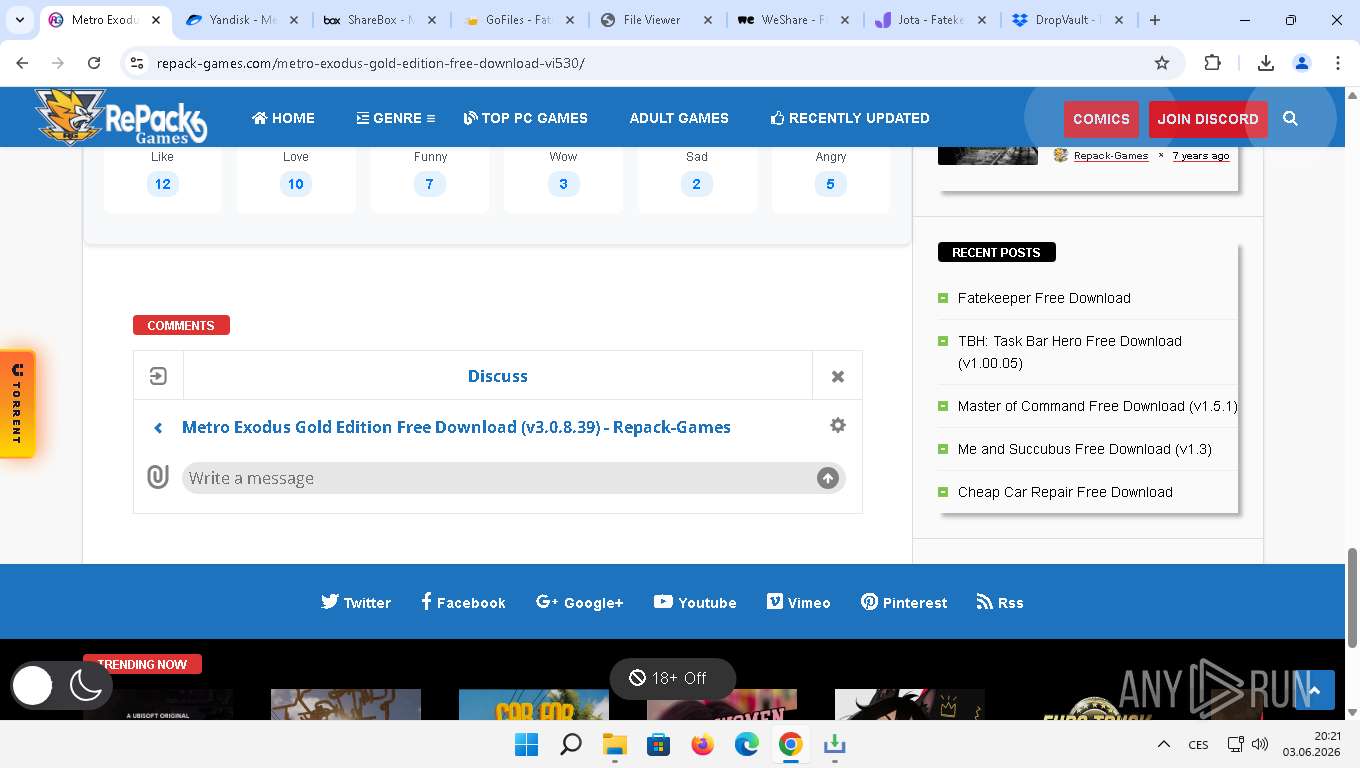Launch Firefox from the taskbar
1360x768 pixels.
pos(703,744)
